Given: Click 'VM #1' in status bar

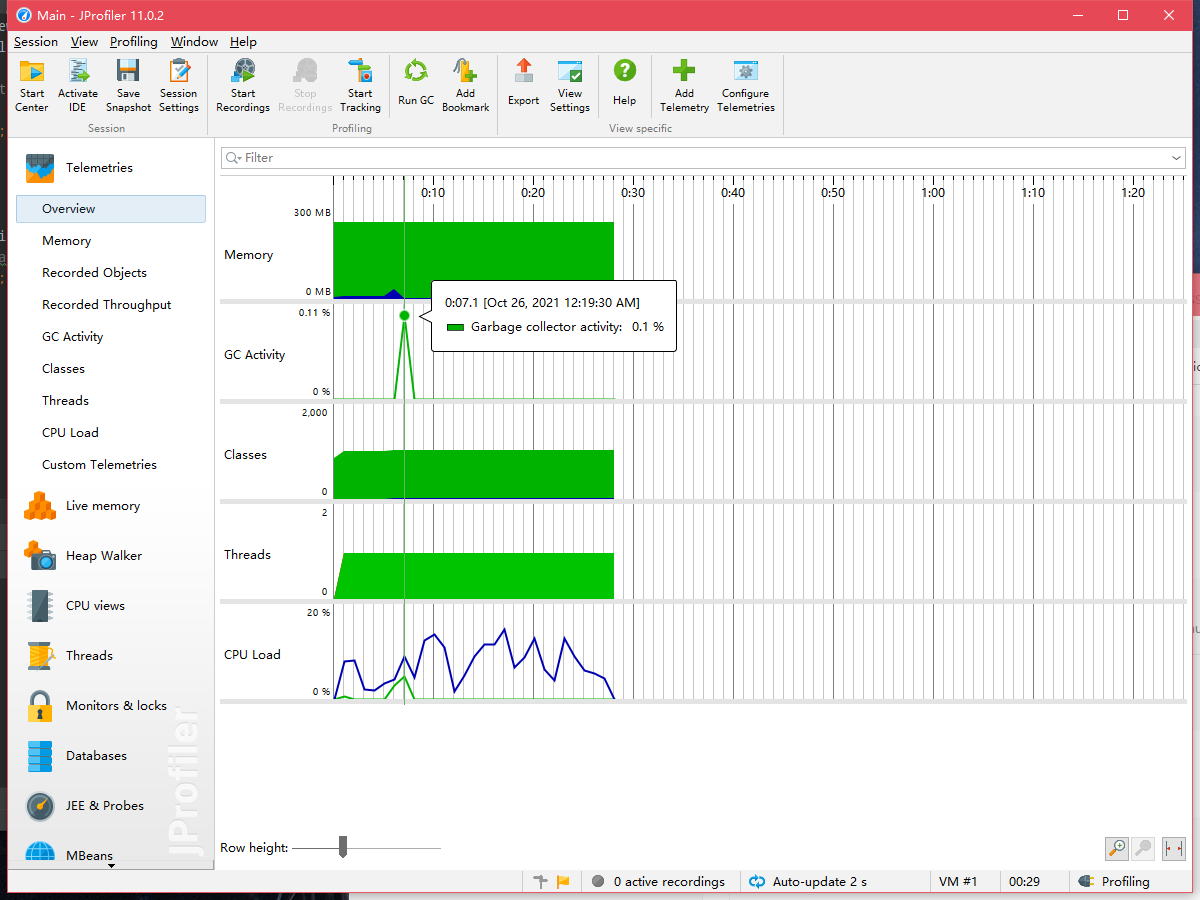Looking at the screenshot, I should tap(958, 882).
